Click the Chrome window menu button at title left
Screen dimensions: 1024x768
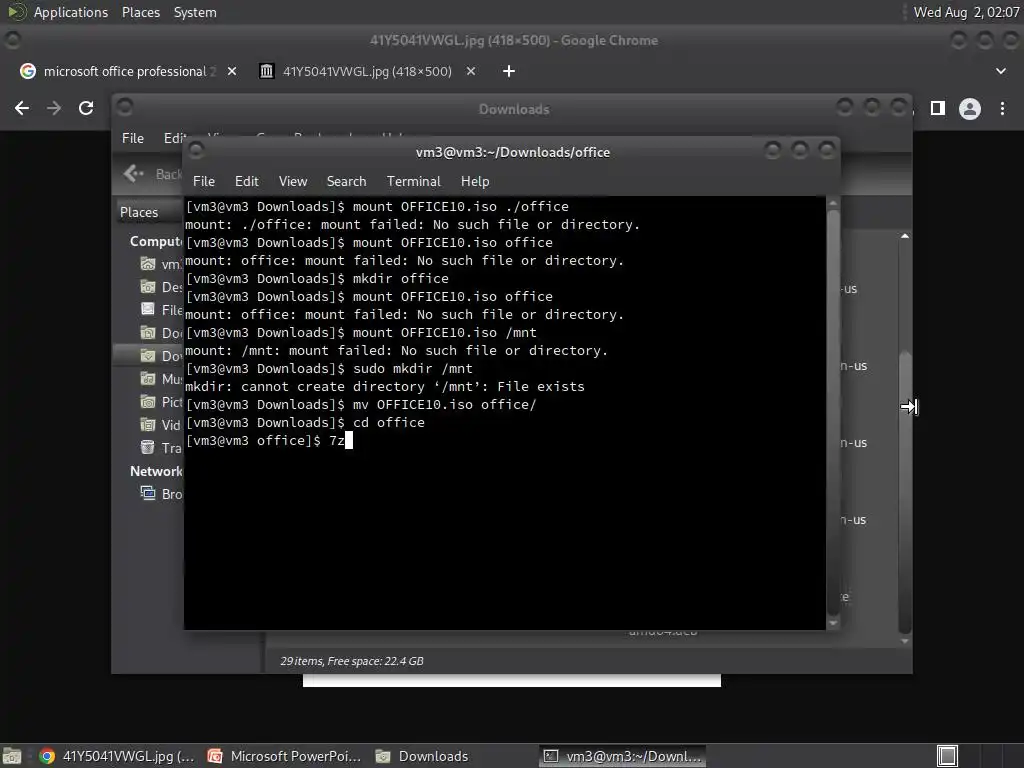click(x=12, y=40)
